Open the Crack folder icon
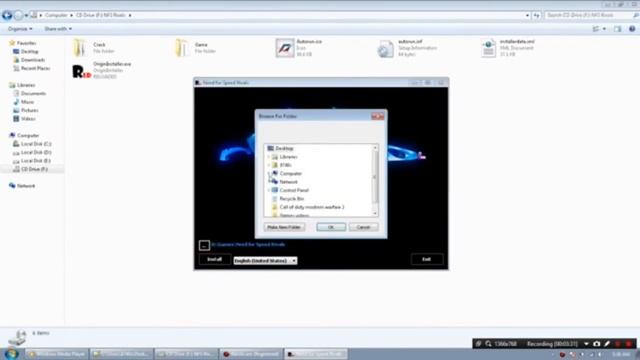 click(80, 48)
